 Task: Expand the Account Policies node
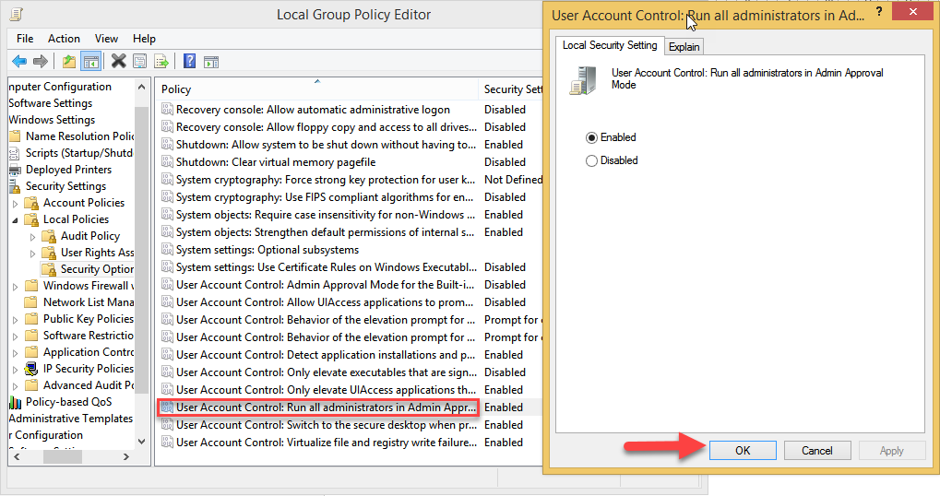(15, 204)
